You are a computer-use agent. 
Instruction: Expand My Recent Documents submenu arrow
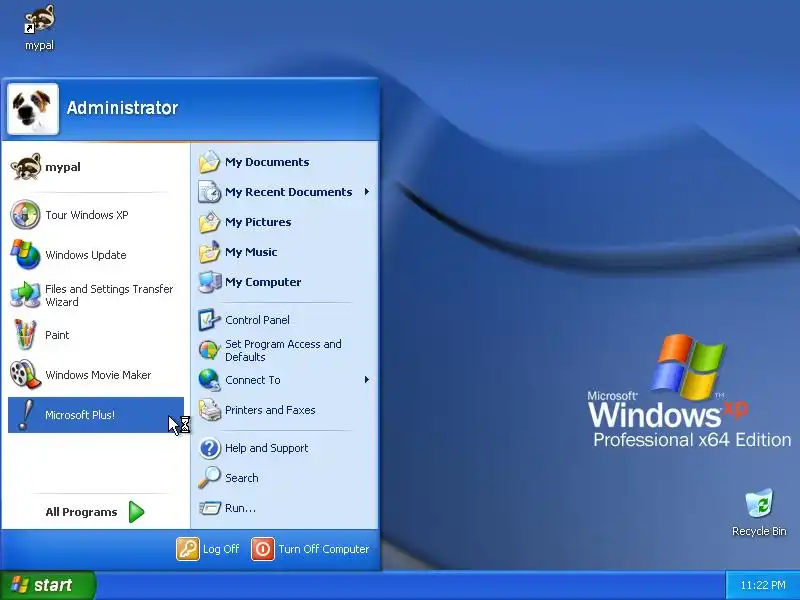pos(366,192)
